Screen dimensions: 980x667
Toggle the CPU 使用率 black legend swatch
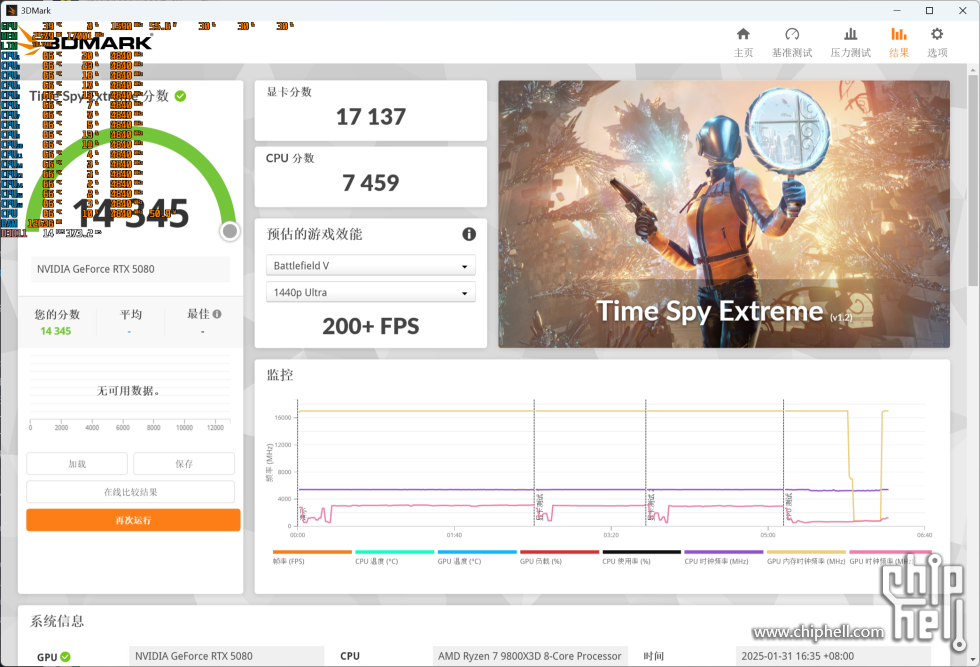(641, 552)
